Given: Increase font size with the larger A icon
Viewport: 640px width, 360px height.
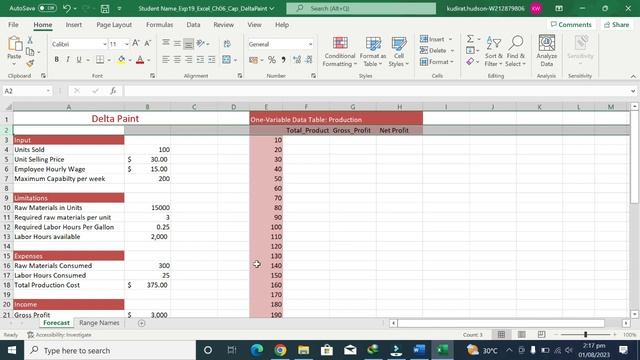Looking at the screenshot, I should [x=136, y=43].
